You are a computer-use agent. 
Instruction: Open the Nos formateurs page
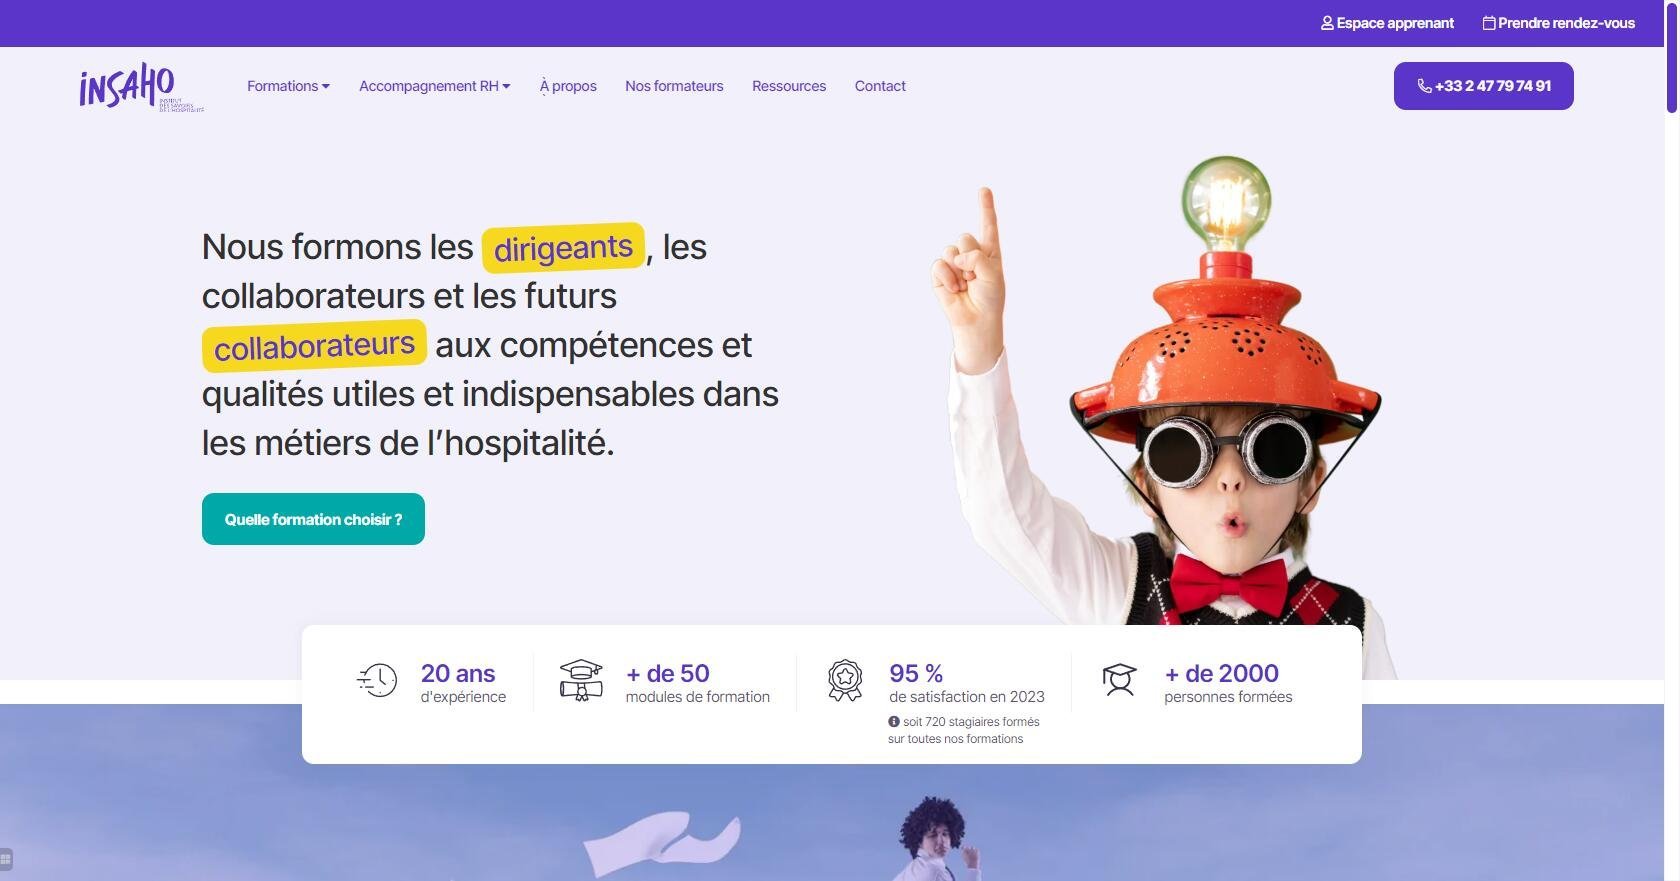(x=674, y=86)
